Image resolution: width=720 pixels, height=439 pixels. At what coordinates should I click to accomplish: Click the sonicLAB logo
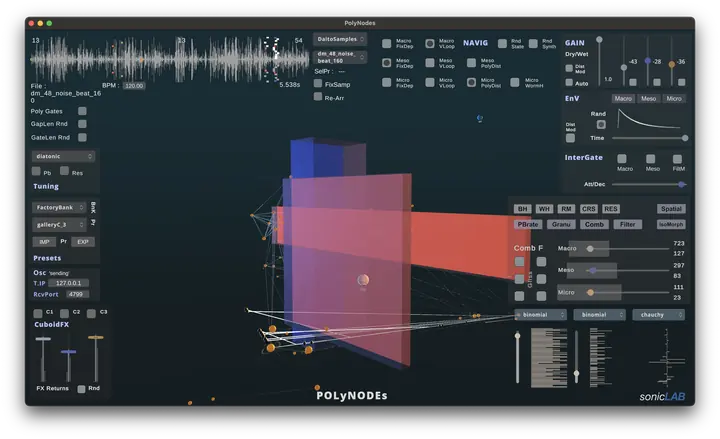[662, 396]
